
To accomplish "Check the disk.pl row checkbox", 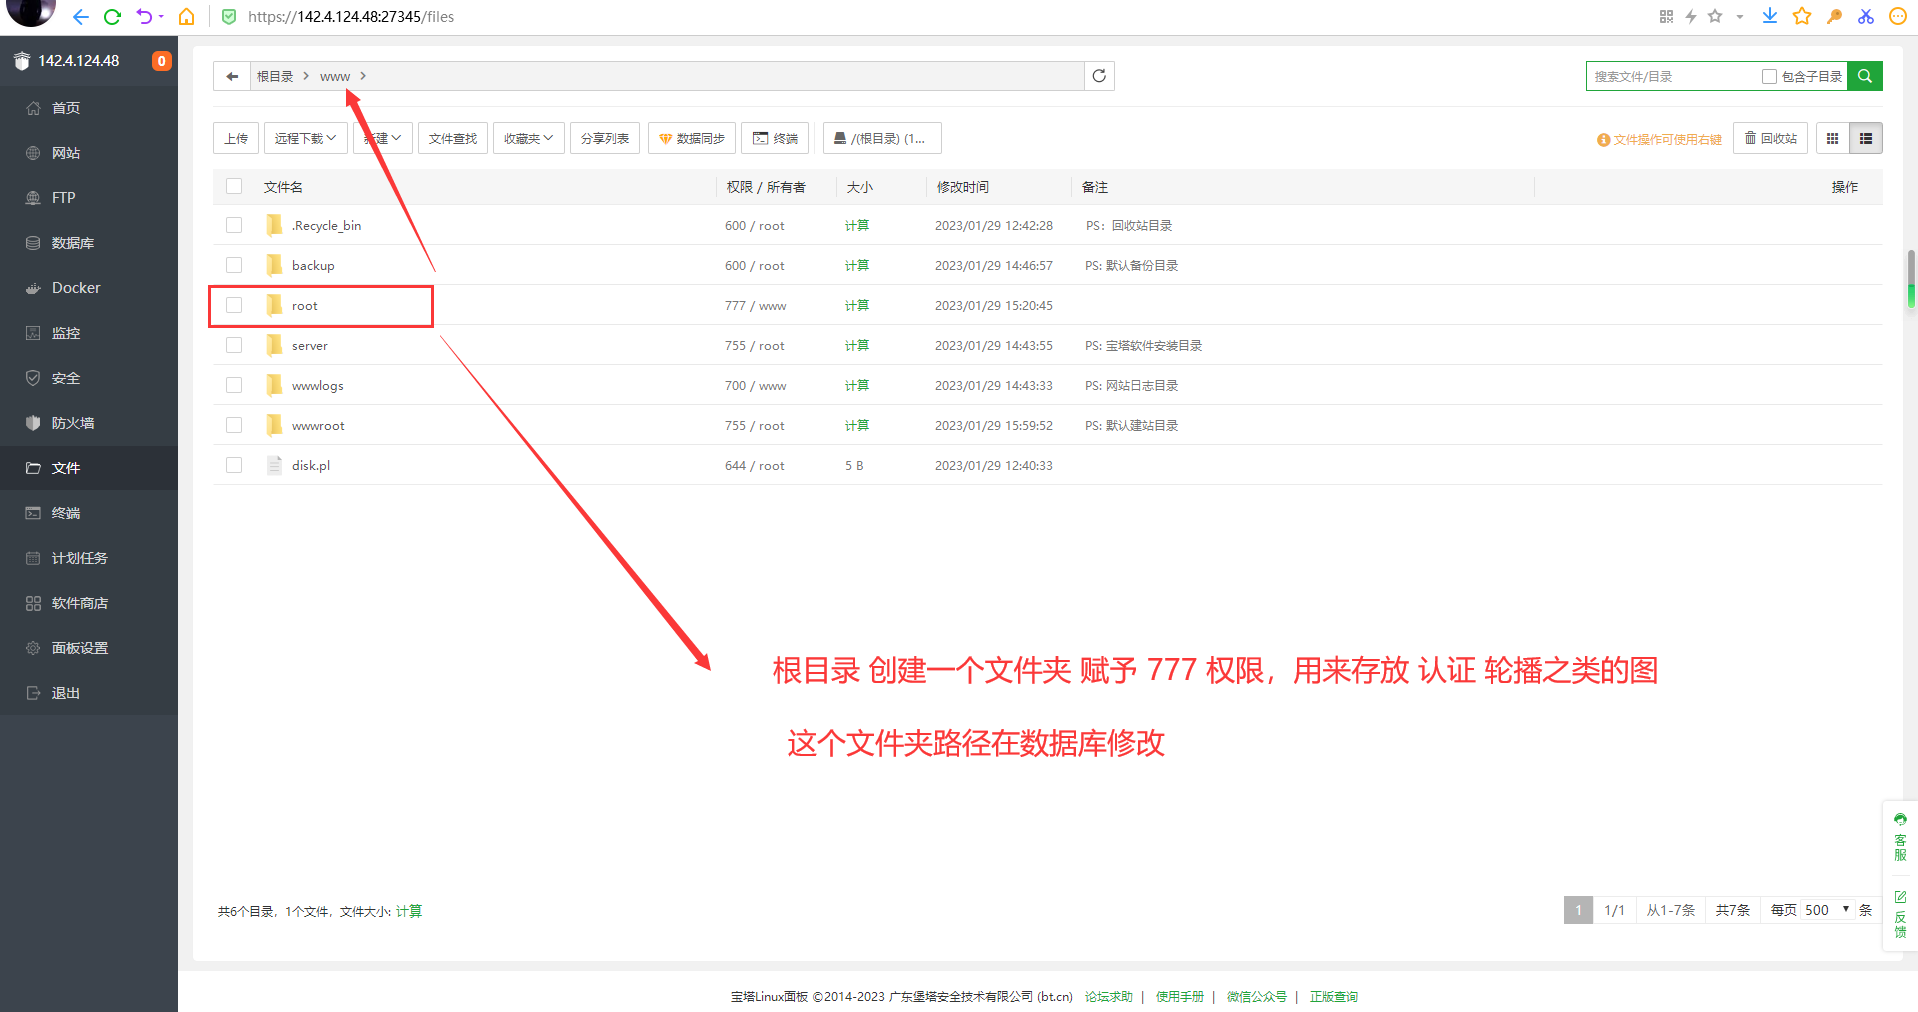I will [234, 465].
